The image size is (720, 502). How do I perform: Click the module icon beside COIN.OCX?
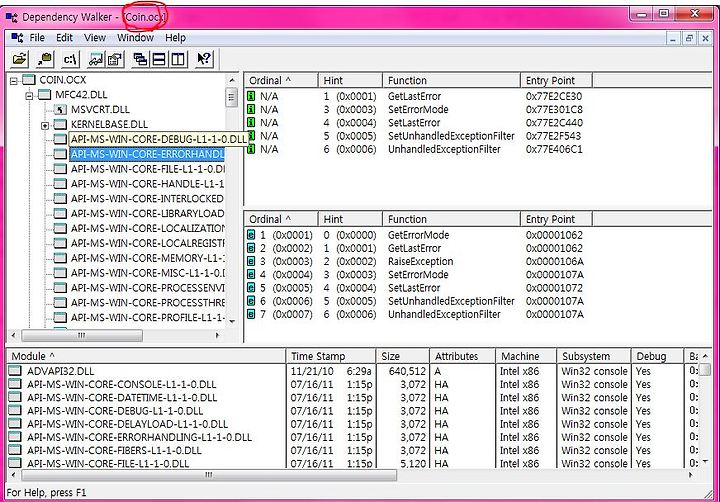tap(28, 80)
